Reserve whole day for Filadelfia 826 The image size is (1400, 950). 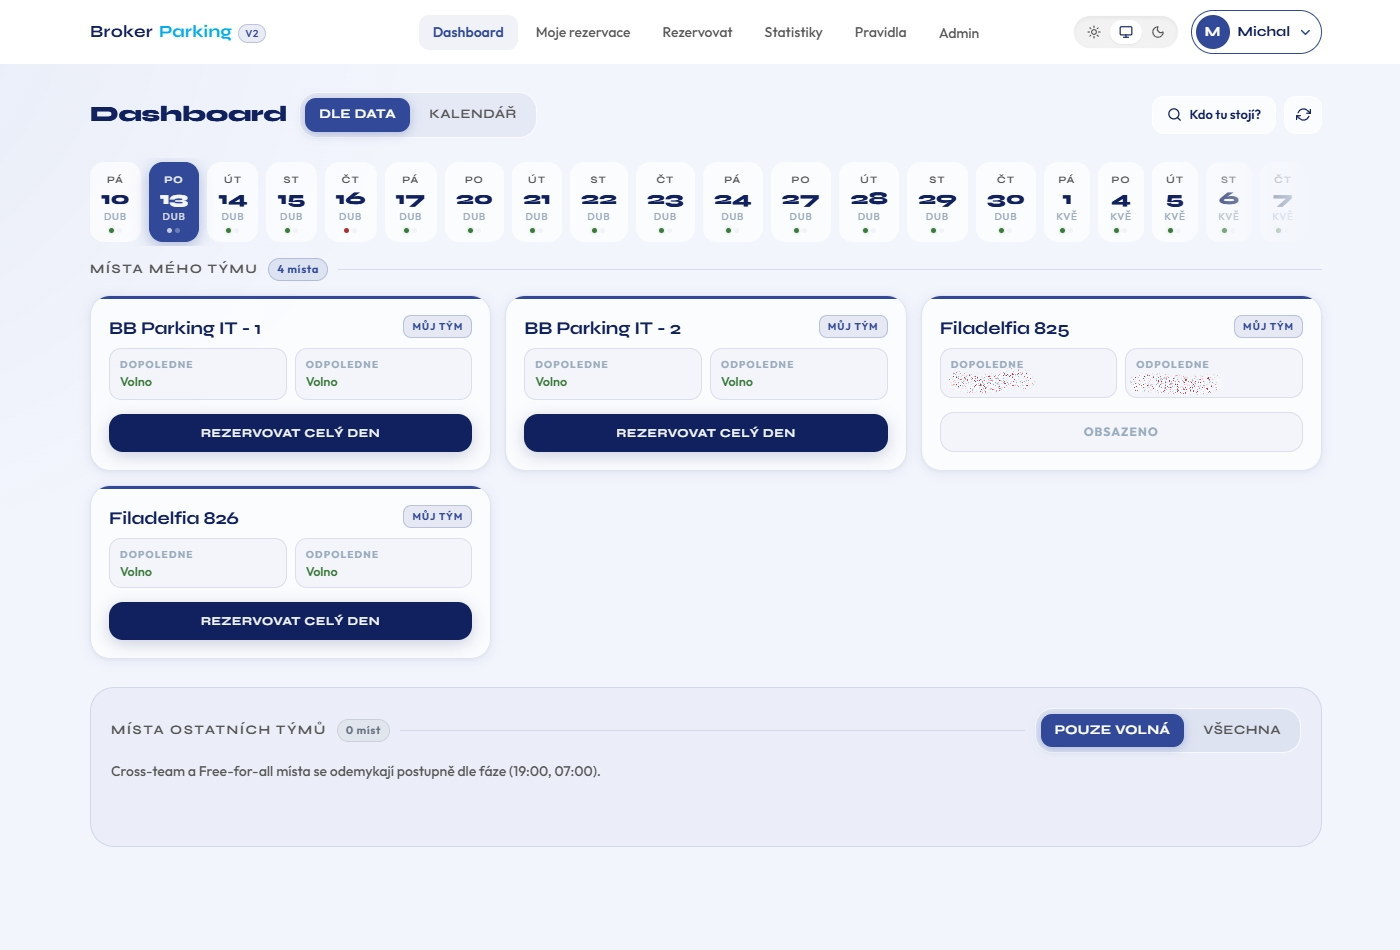290,621
